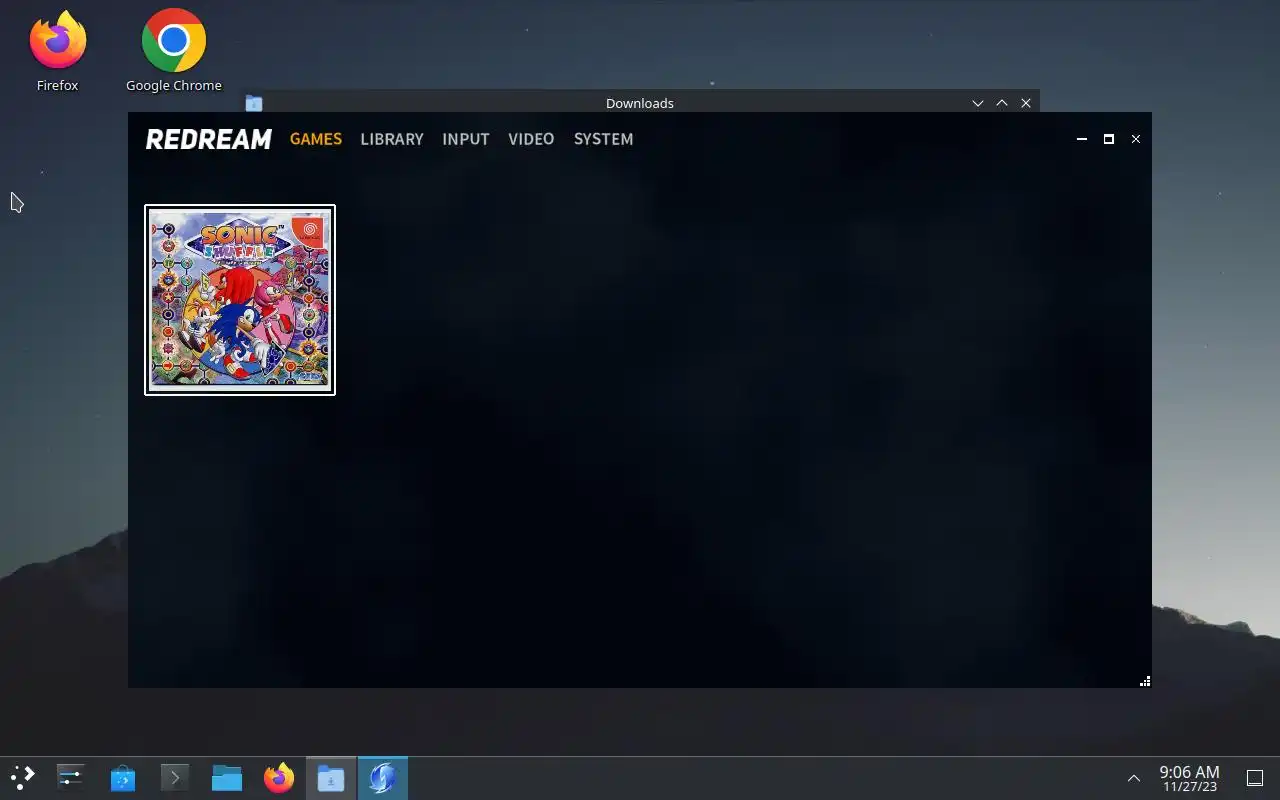Launch Firefox from the taskbar
The image size is (1280, 800).
tap(279, 778)
